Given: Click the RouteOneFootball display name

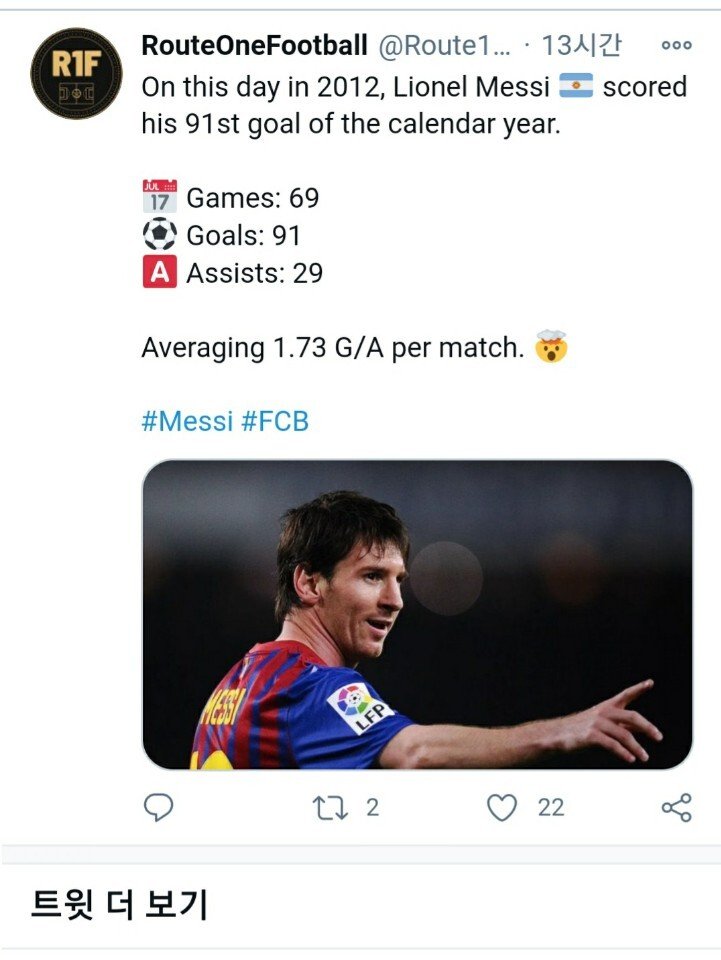Looking at the screenshot, I should pyautogui.click(x=254, y=45).
